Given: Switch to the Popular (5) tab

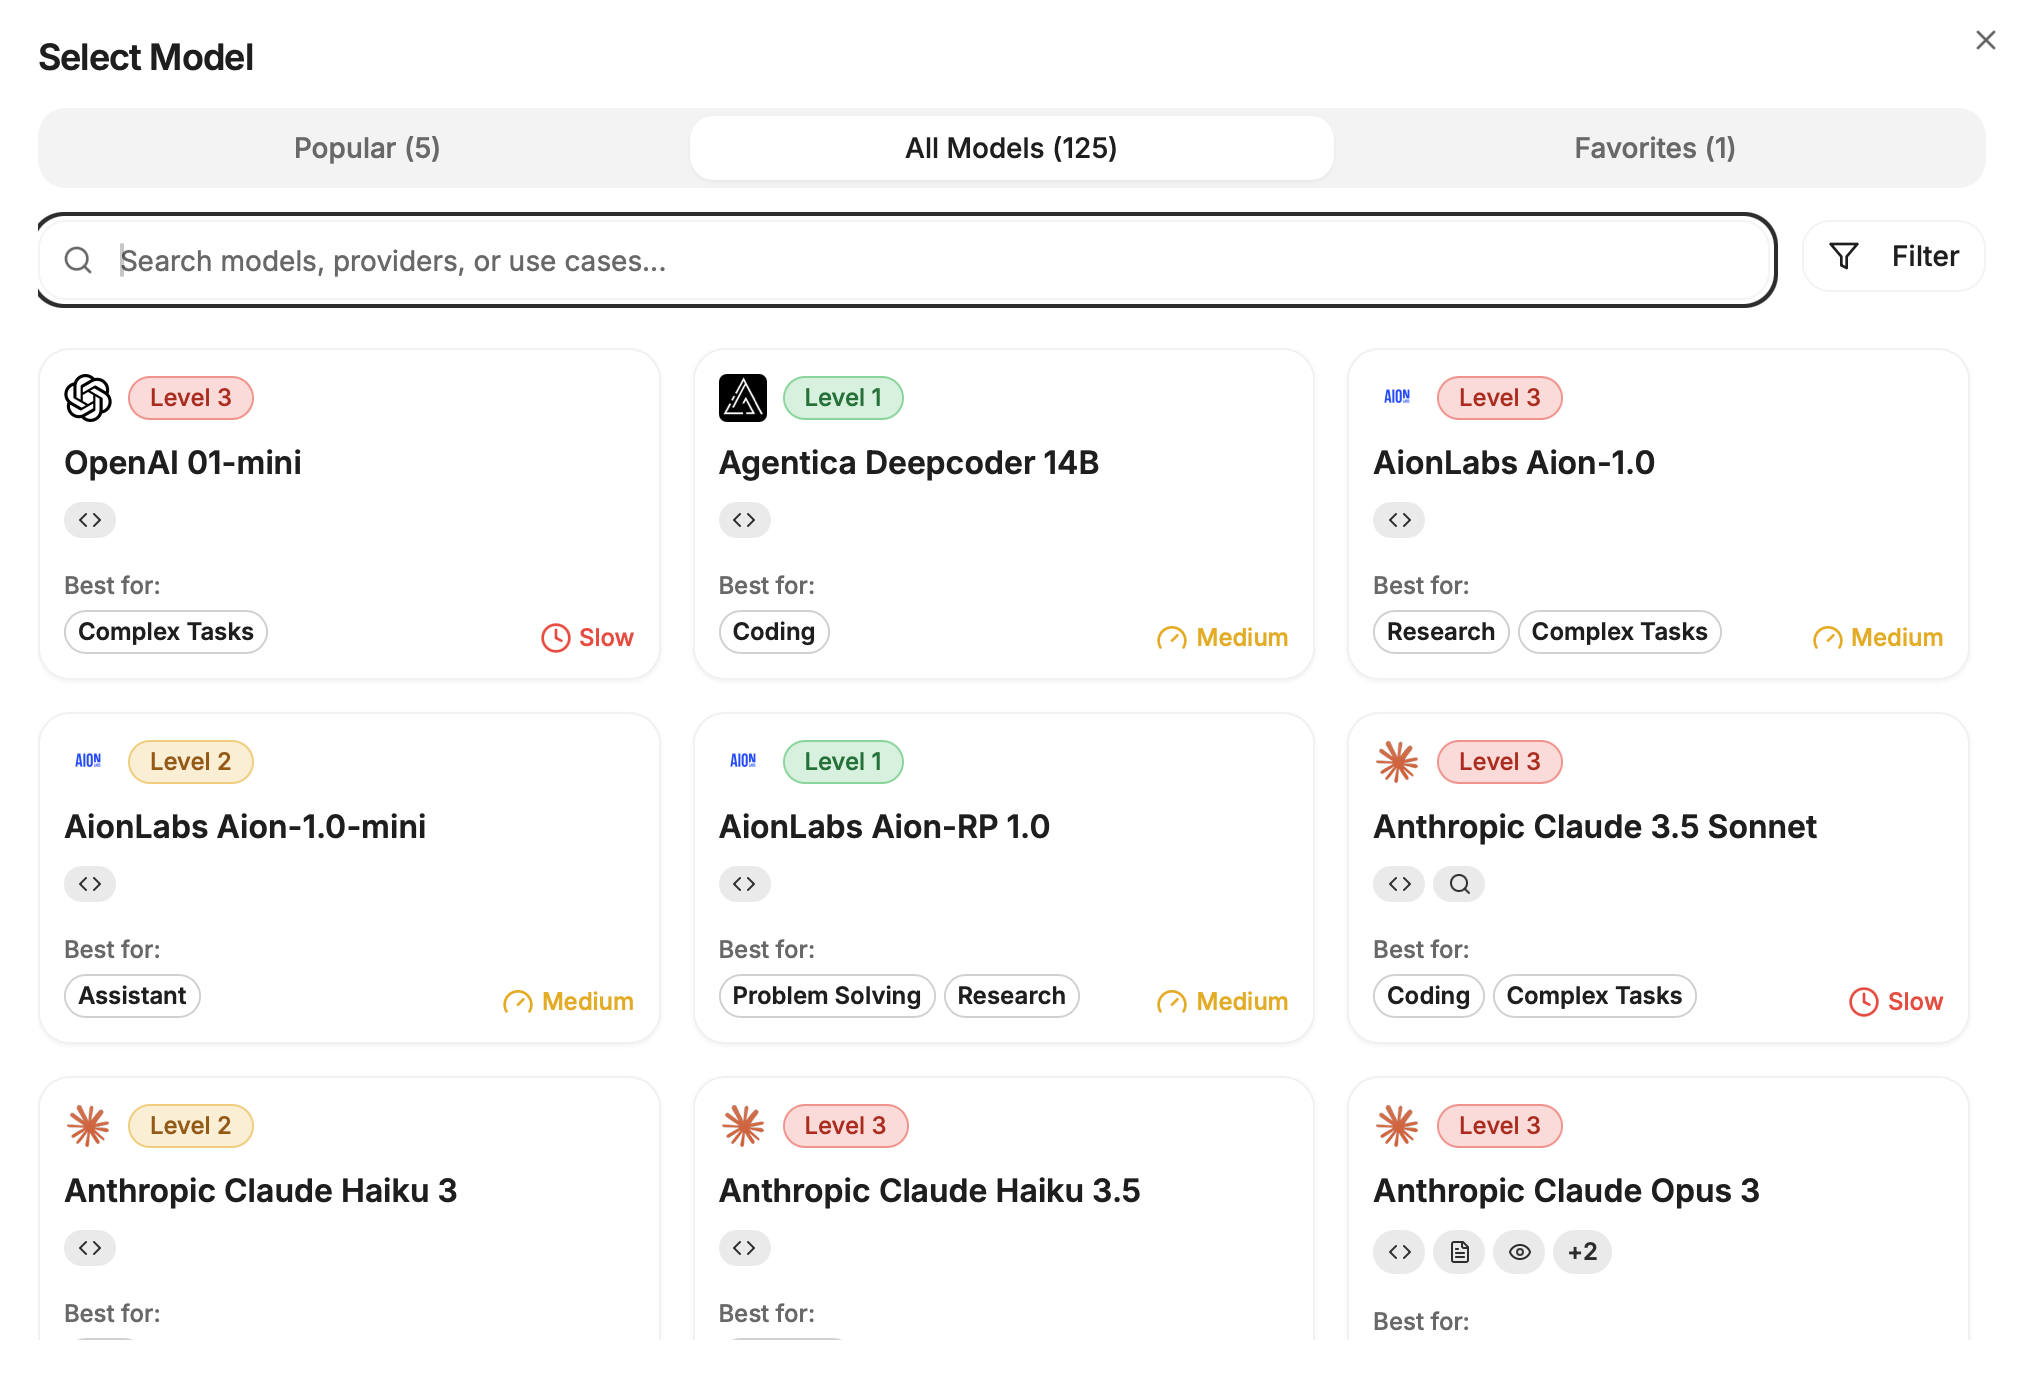Looking at the screenshot, I should click(x=366, y=148).
